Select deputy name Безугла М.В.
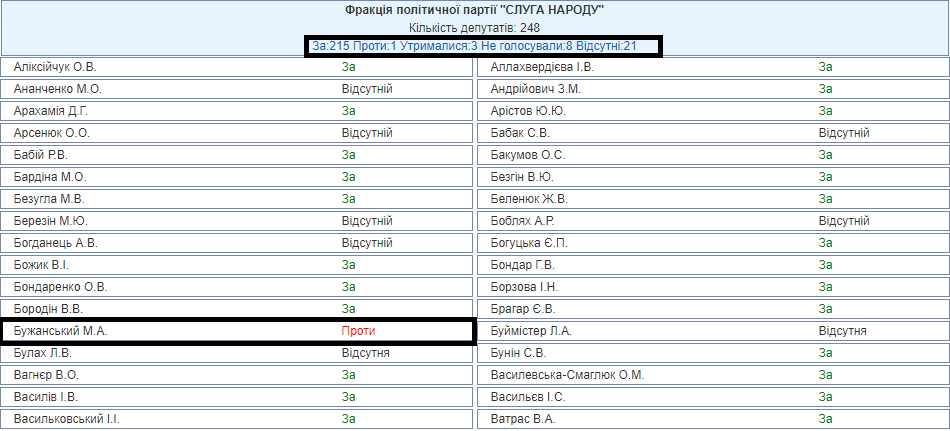Viewport: 950px width, 431px height. click(49, 199)
